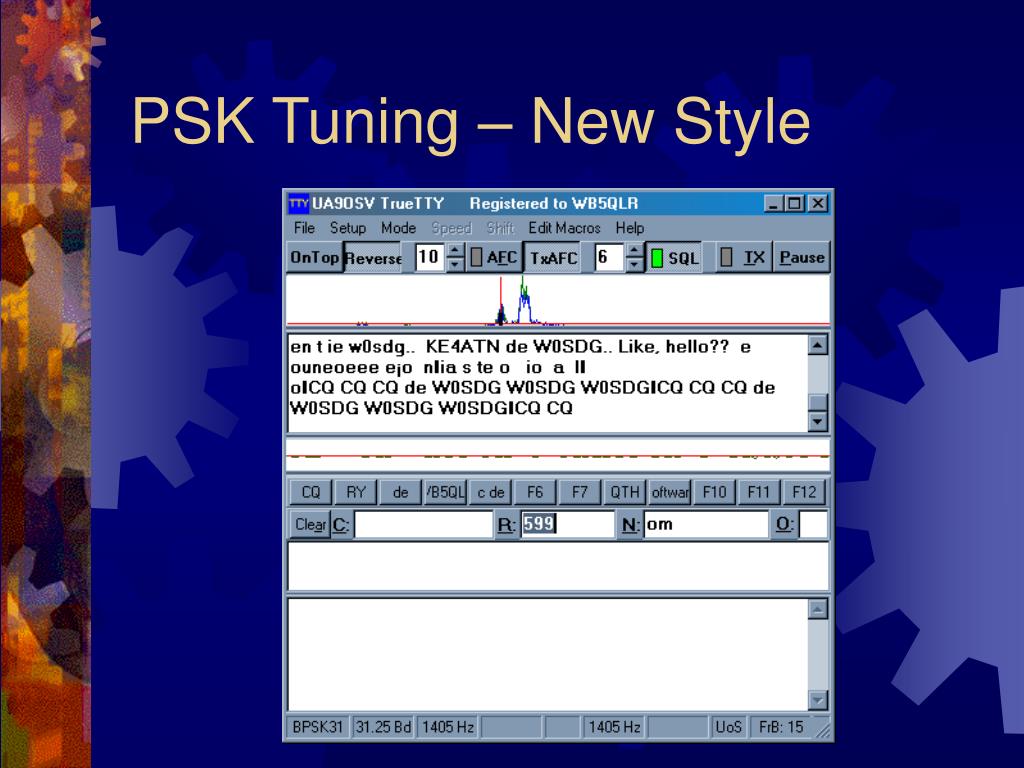This screenshot has height=768, width=1024.
Task: Click the TTY icon in the title bar
Action: (298, 203)
